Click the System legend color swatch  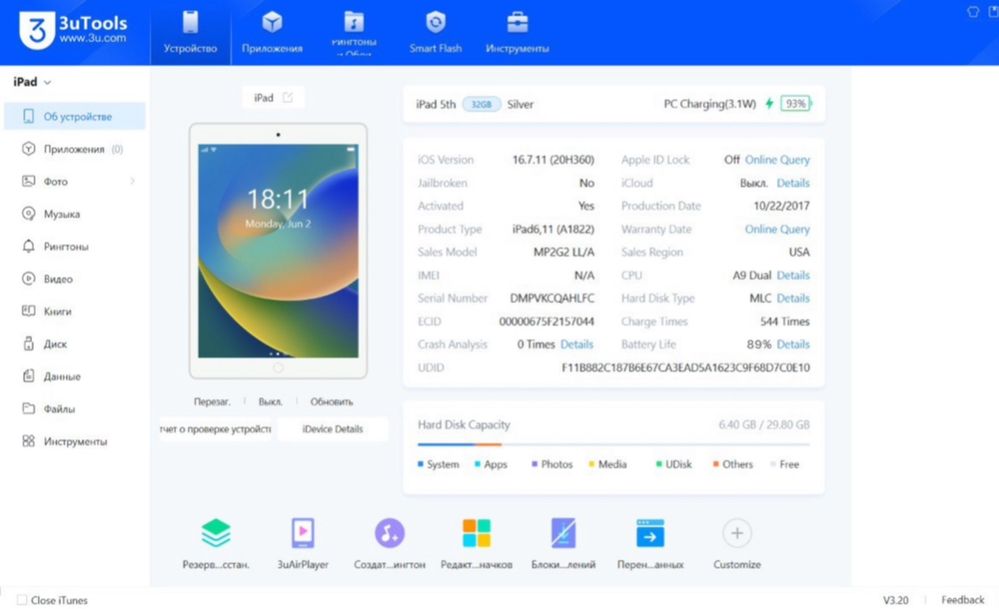tap(420, 464)
